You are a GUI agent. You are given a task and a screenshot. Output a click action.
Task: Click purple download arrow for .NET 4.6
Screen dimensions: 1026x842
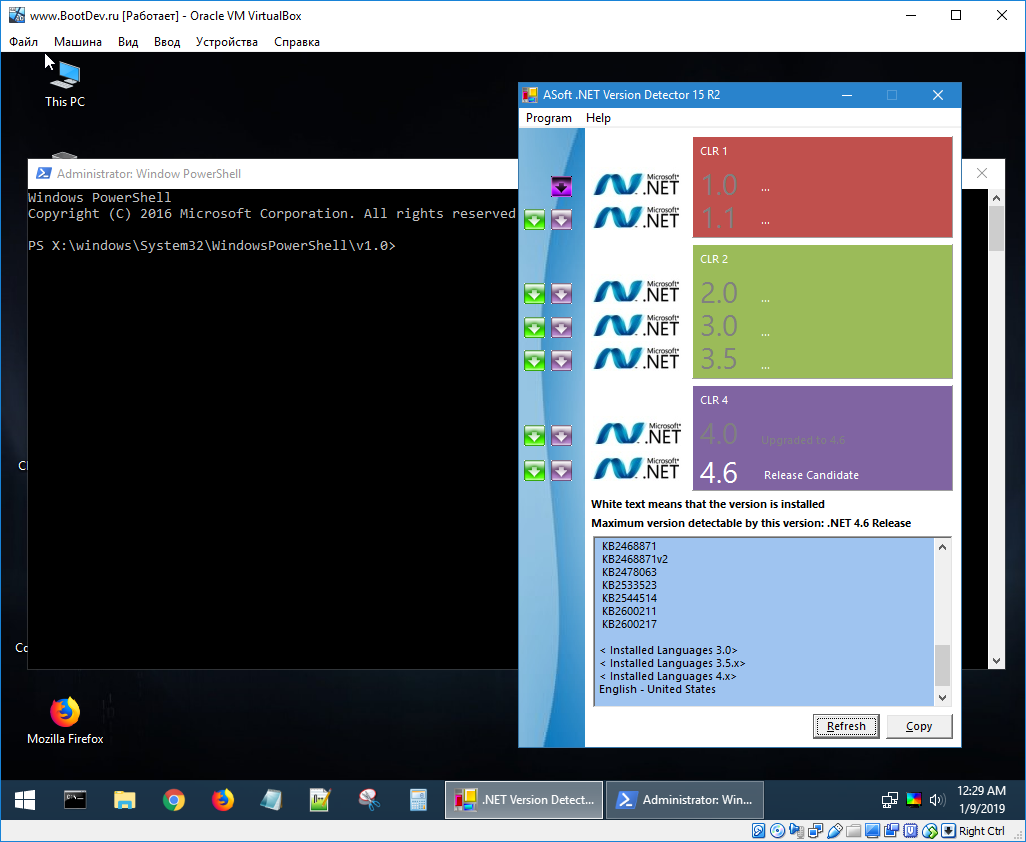561,470
